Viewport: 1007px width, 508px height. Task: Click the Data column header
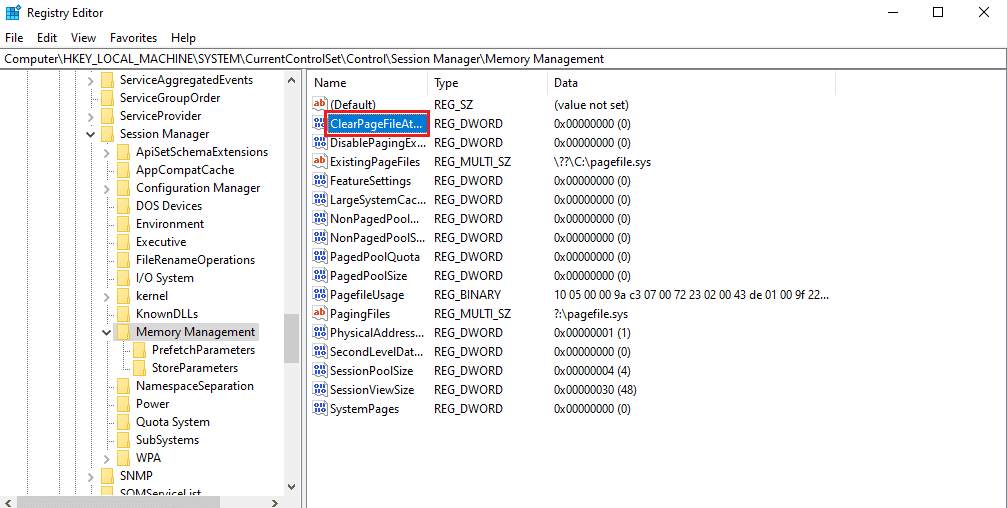click(x=691, y=83)
